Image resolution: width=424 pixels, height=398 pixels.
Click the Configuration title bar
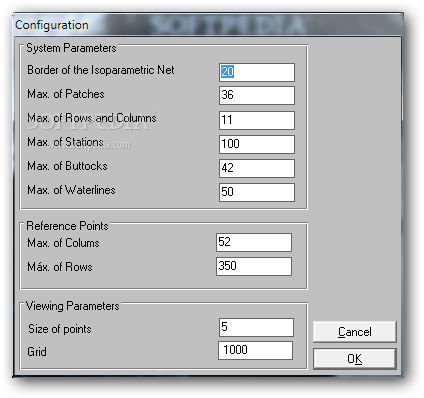[x=207, y=25]
